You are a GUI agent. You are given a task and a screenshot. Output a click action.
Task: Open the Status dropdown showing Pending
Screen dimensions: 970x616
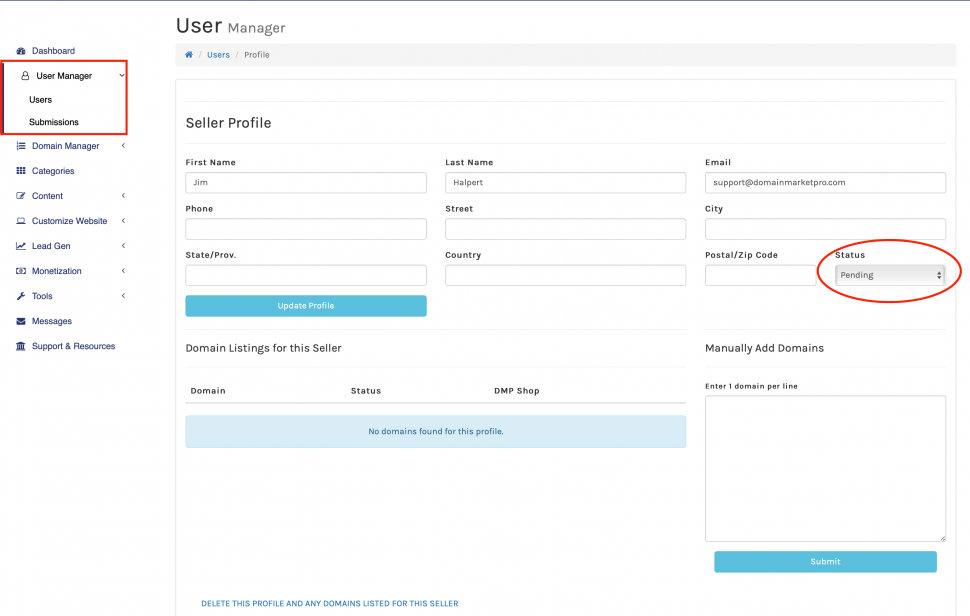coord(890,275)
